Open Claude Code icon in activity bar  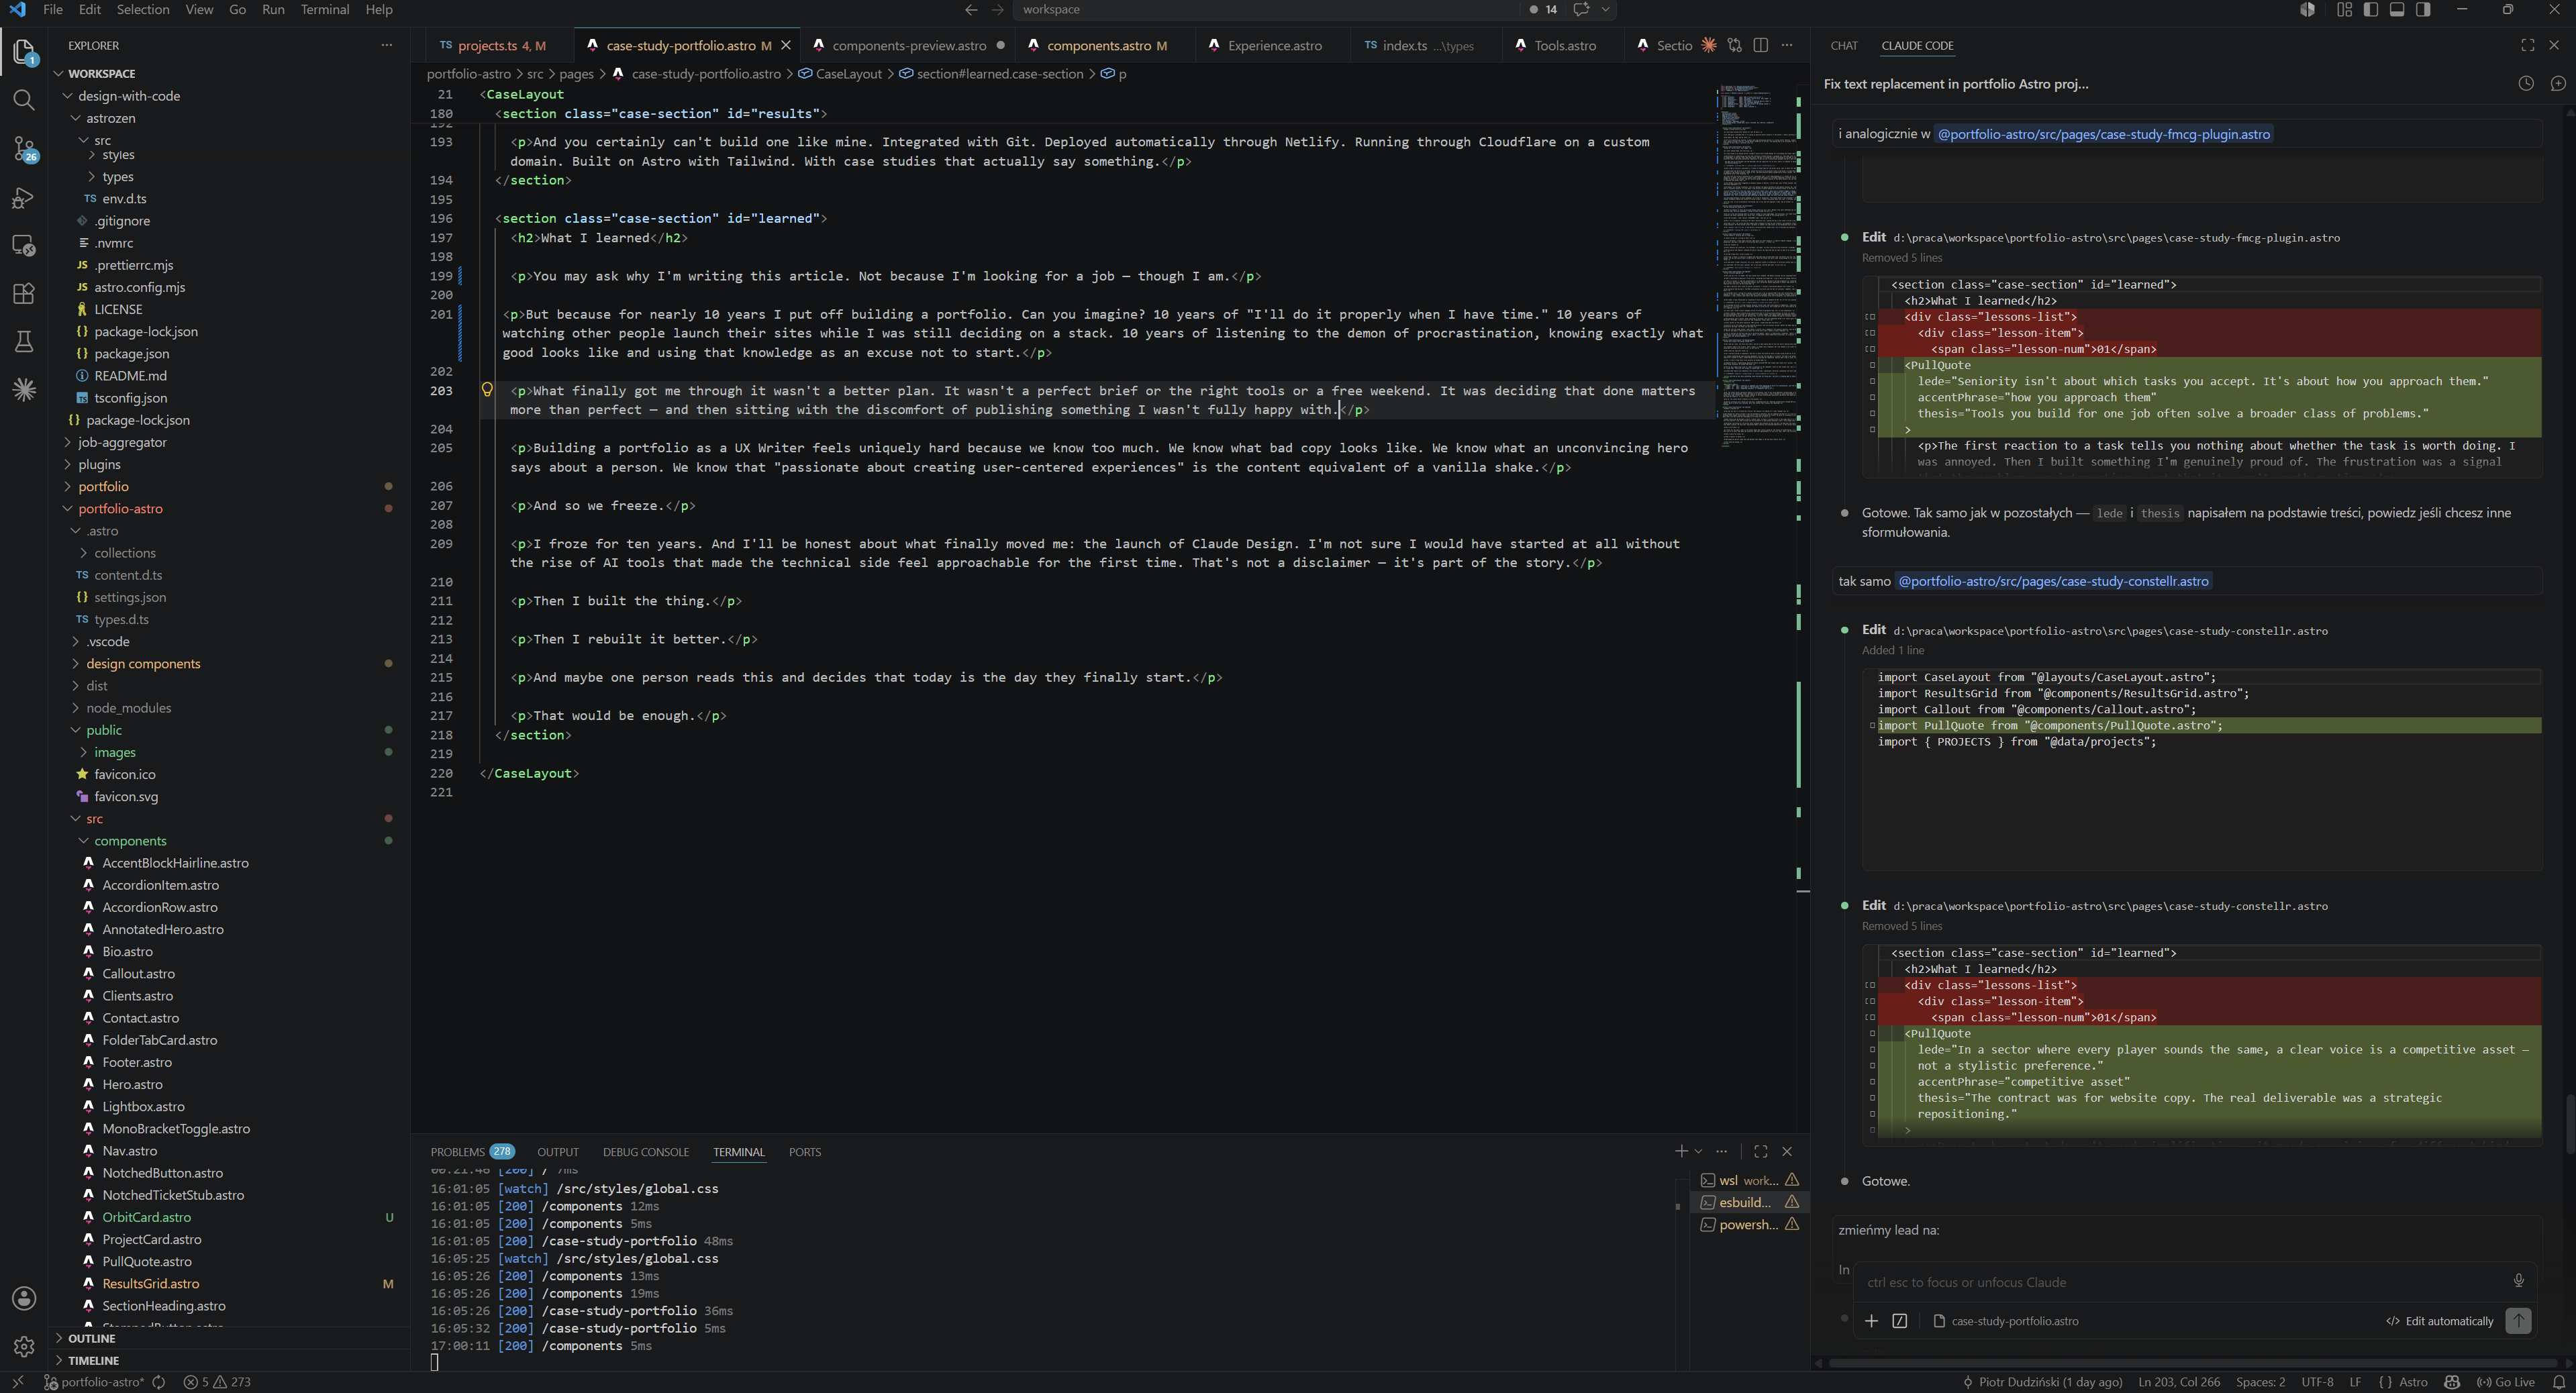[x=24, y=390]
